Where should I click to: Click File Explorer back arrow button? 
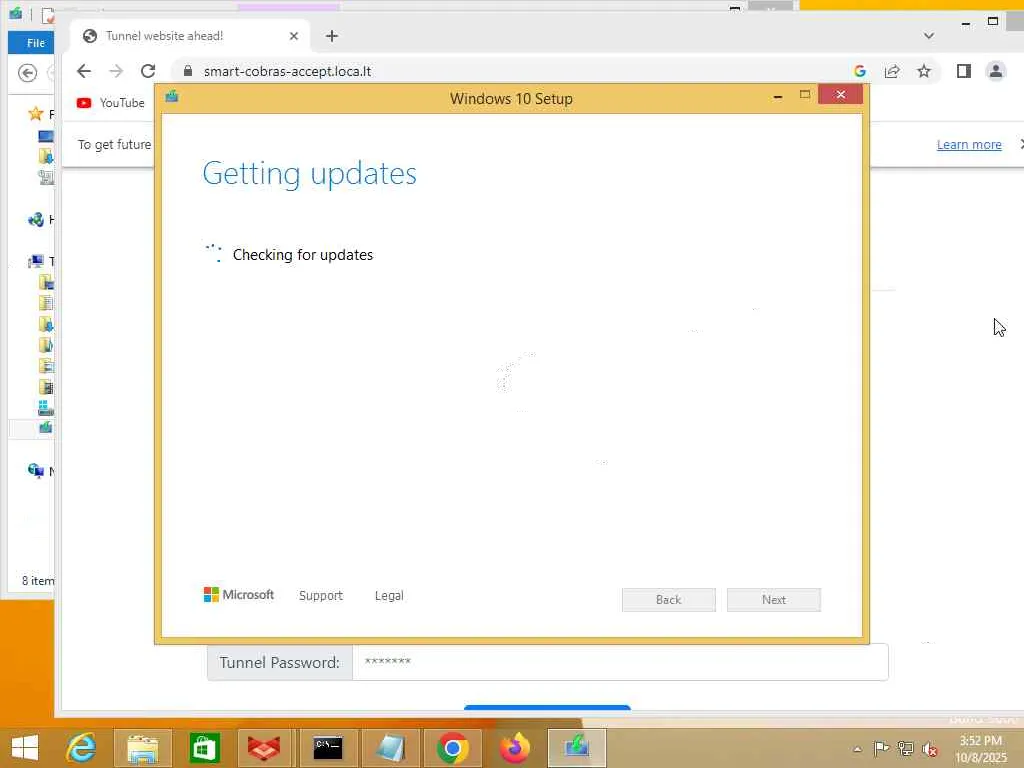(27, 73)
